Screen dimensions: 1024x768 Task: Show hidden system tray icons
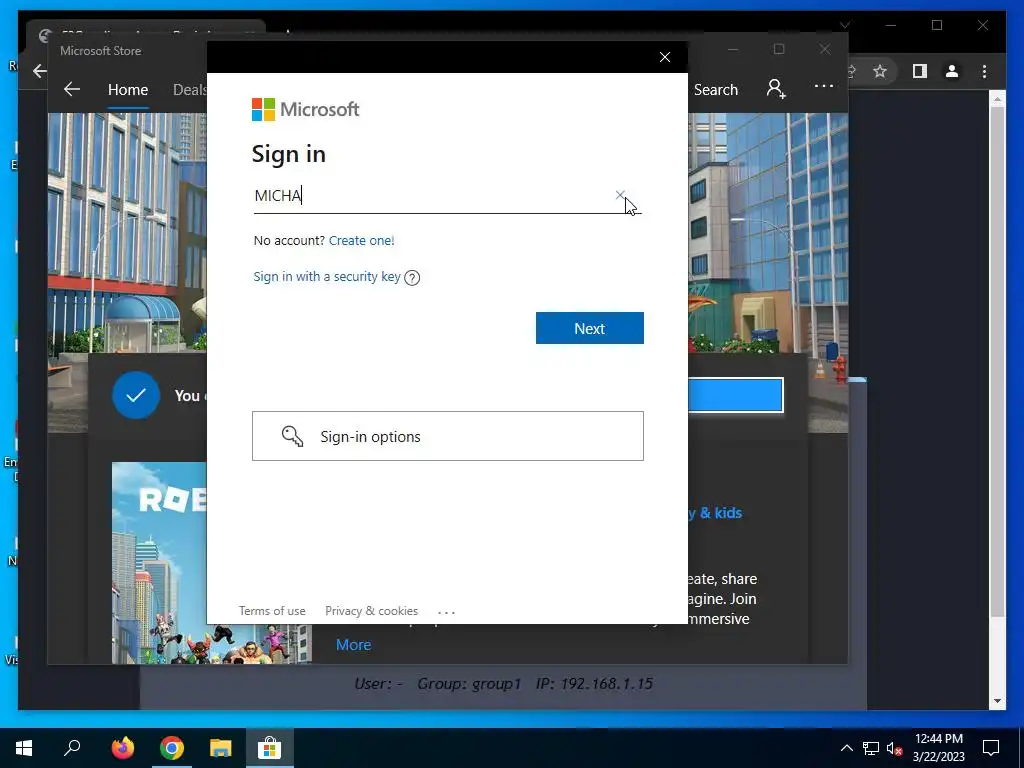[846, 748]
